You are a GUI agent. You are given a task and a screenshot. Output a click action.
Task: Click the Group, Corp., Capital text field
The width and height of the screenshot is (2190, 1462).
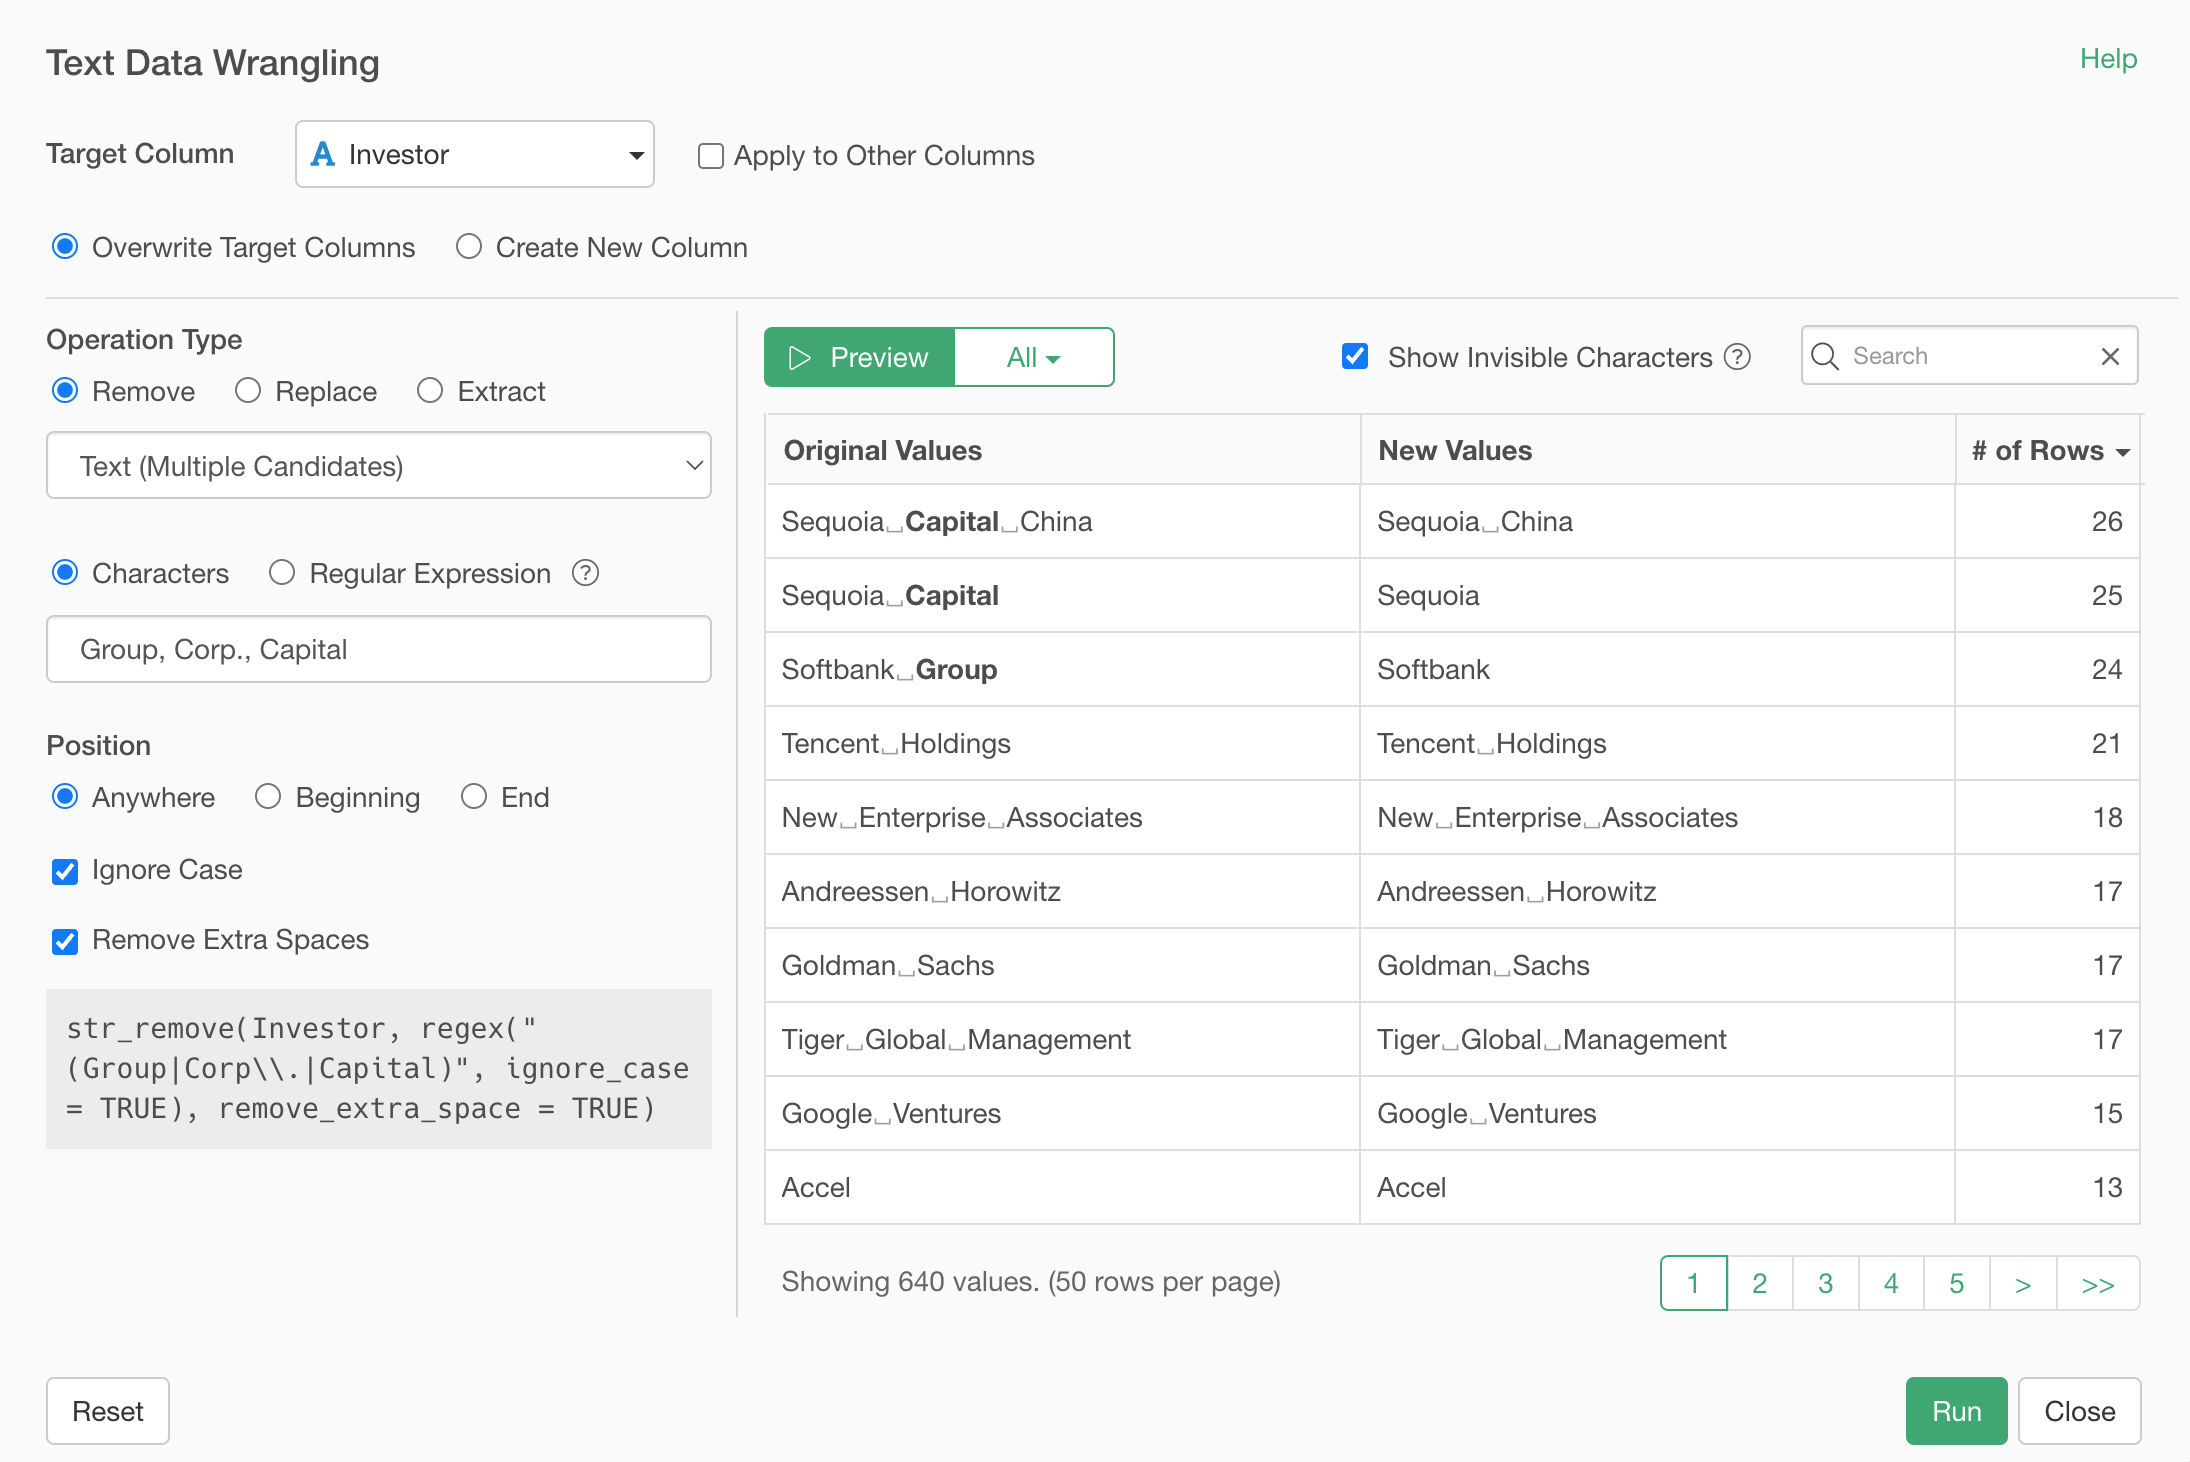pyautogui.click(x=378, y=649)
